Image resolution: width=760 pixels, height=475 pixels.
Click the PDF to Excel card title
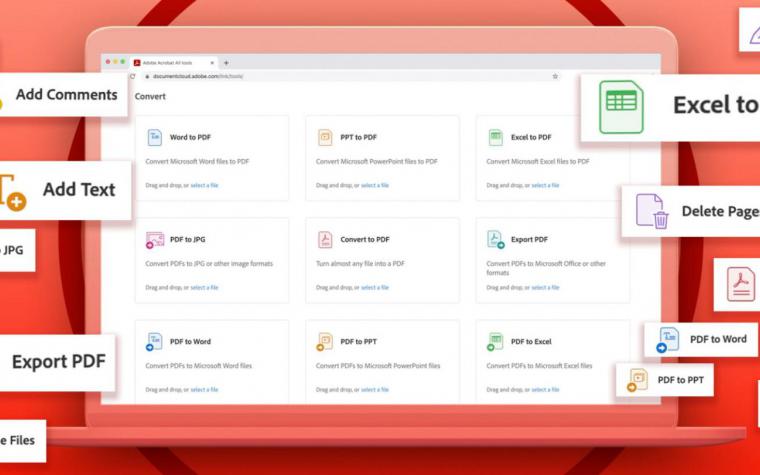point(531,342)
